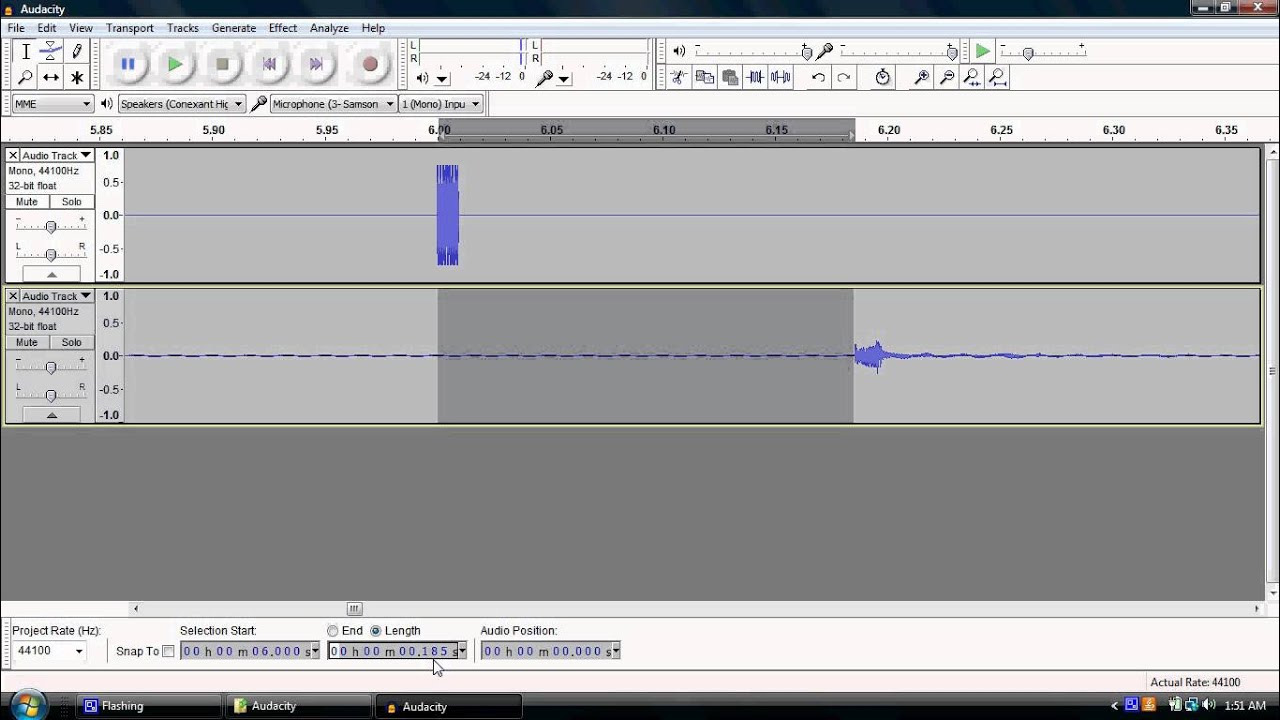Solo the first audio track

coord(71,202)
